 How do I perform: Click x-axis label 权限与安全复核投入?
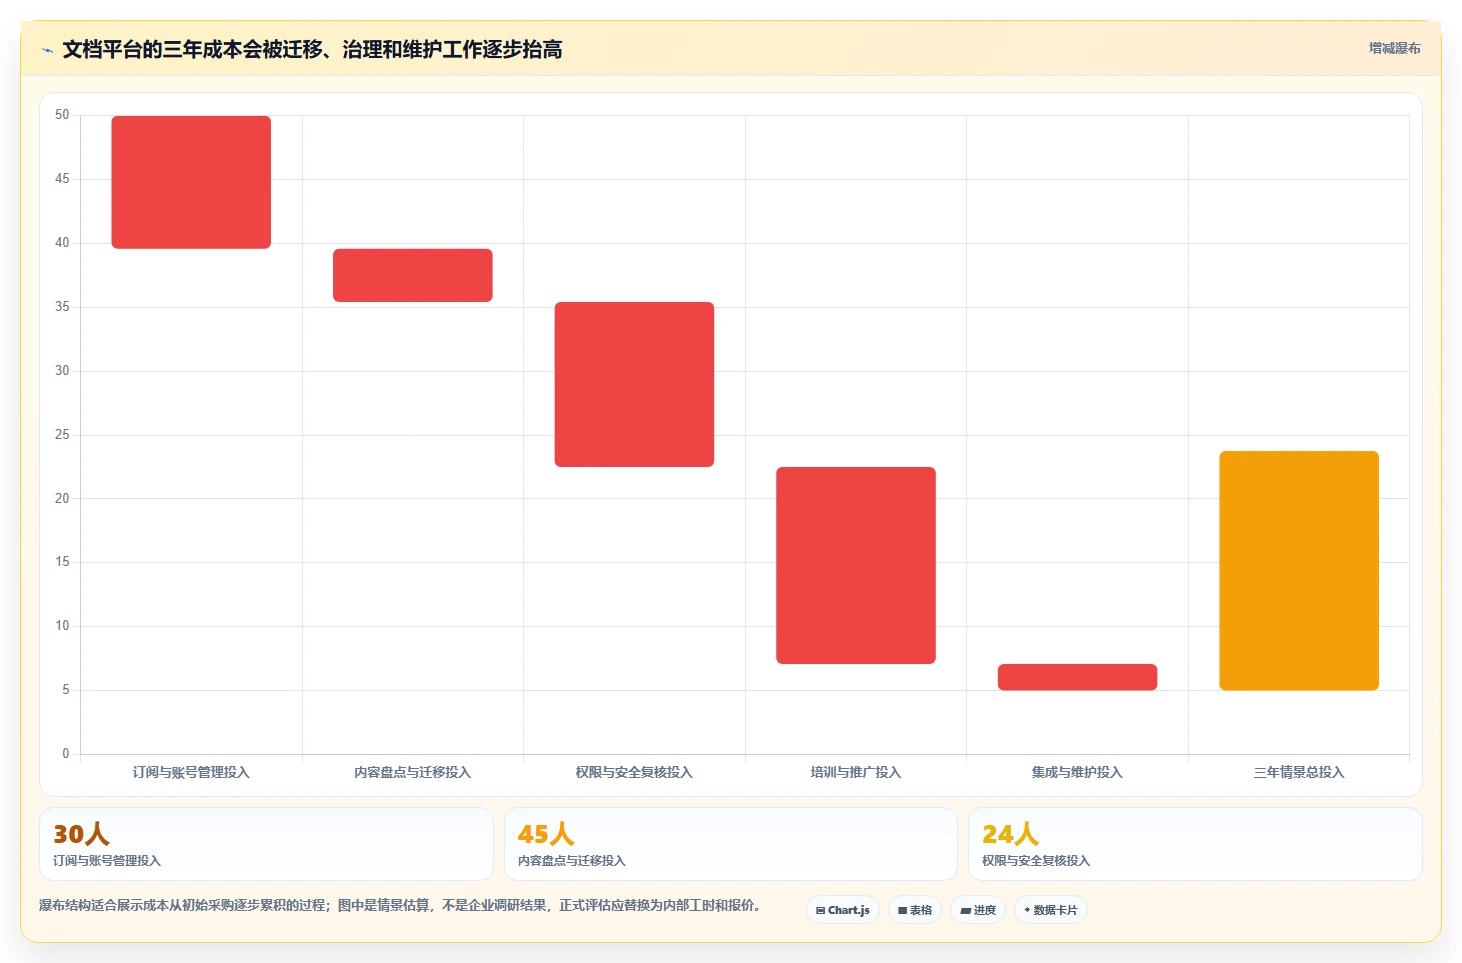[634, 772]
